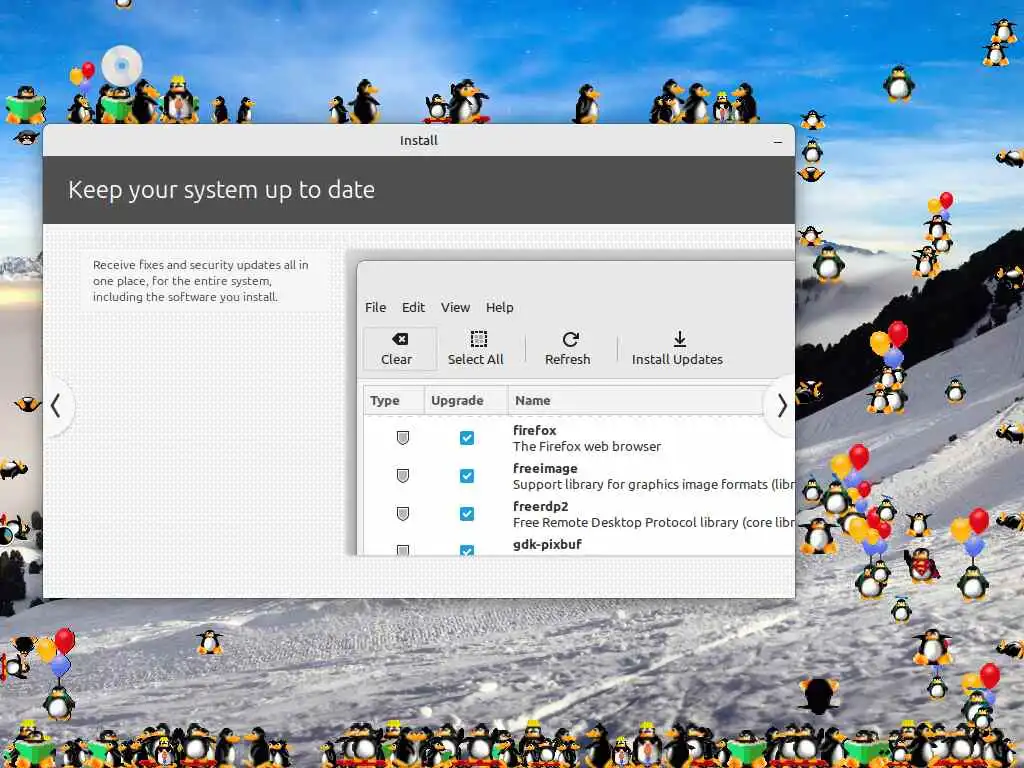Select 'The Firefox web browser' description
Screen dimensions: 1024x768
pyautogui.click(x=586, y=446)
